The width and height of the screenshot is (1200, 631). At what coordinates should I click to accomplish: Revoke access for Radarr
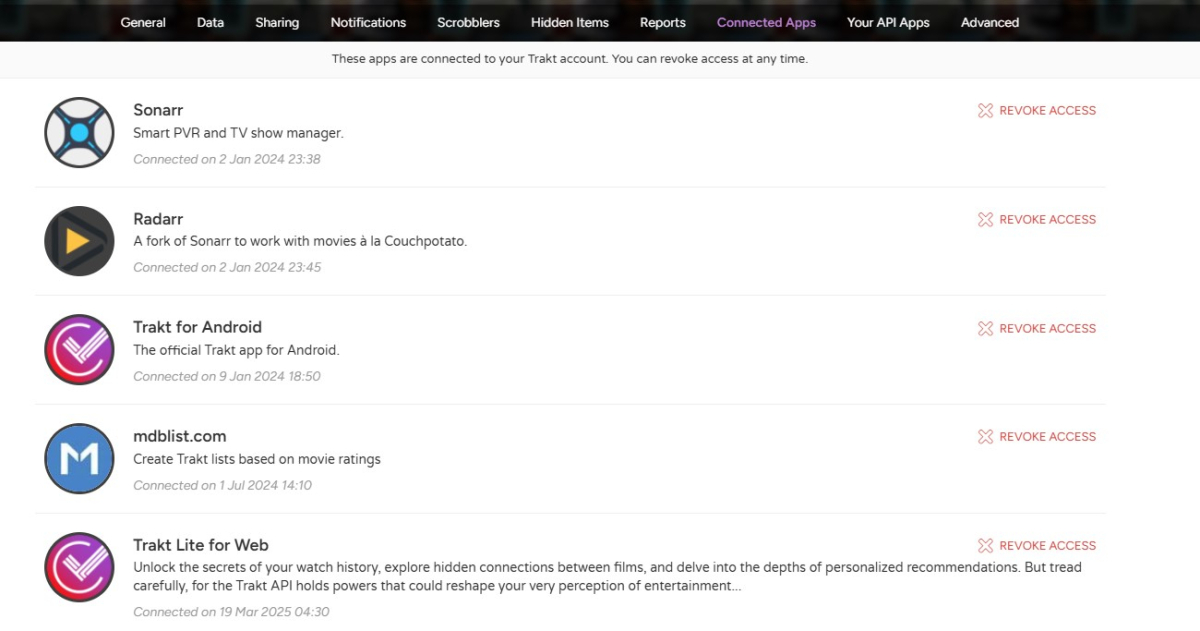coord(1037,220)
